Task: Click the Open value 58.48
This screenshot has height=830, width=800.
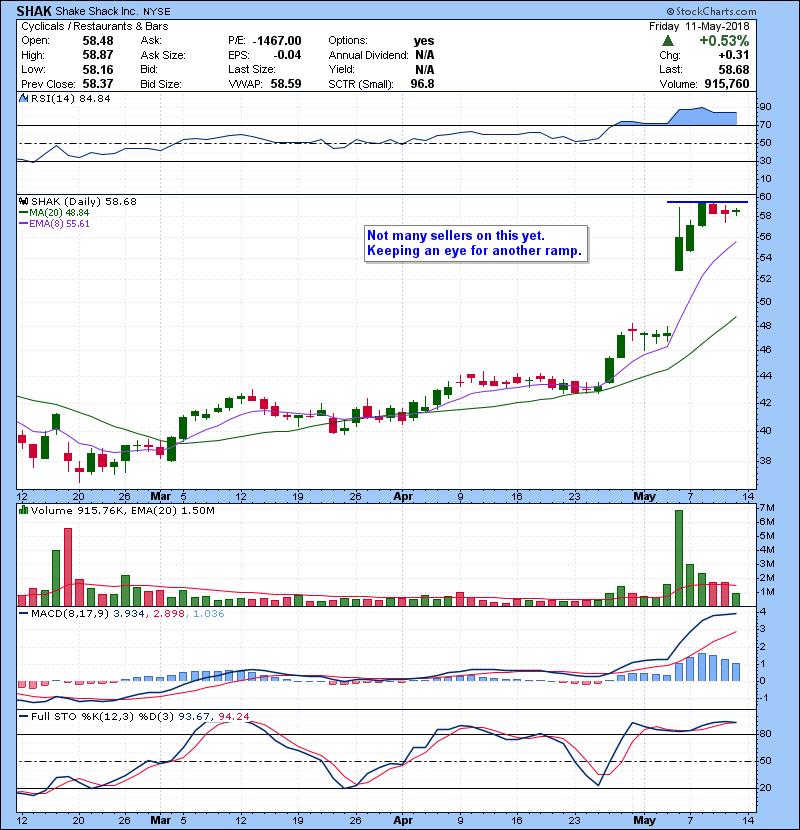Action: click(97, 41)
